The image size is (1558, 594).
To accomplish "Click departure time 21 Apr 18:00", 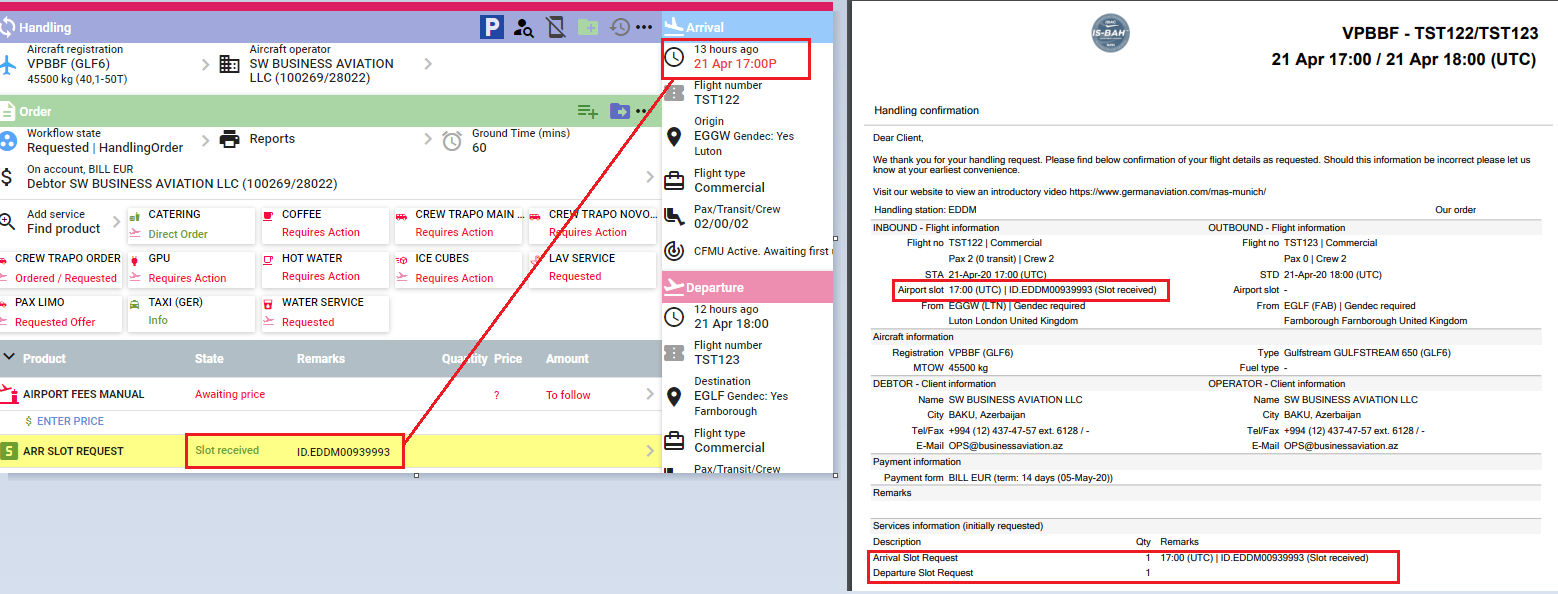I will pos(732,324).
